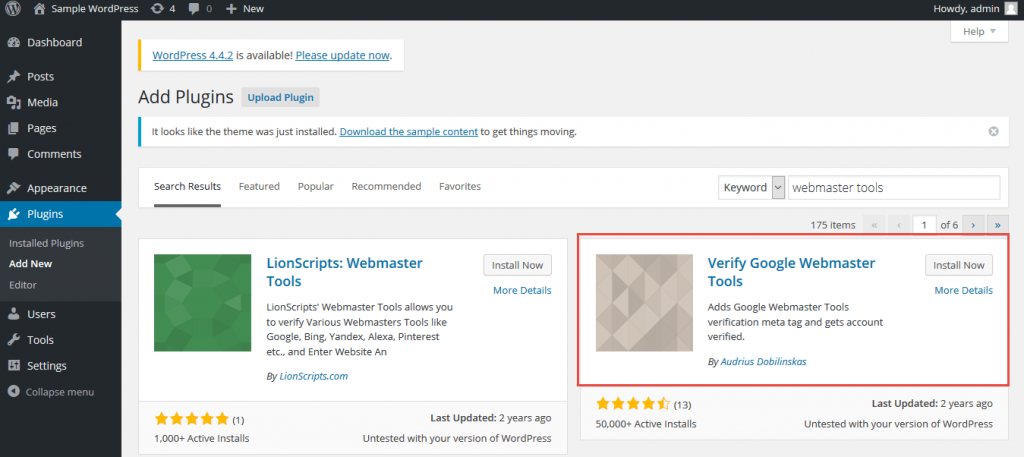Open the Appearance menu
The image size is (1024, 457).
pos(60,188)
